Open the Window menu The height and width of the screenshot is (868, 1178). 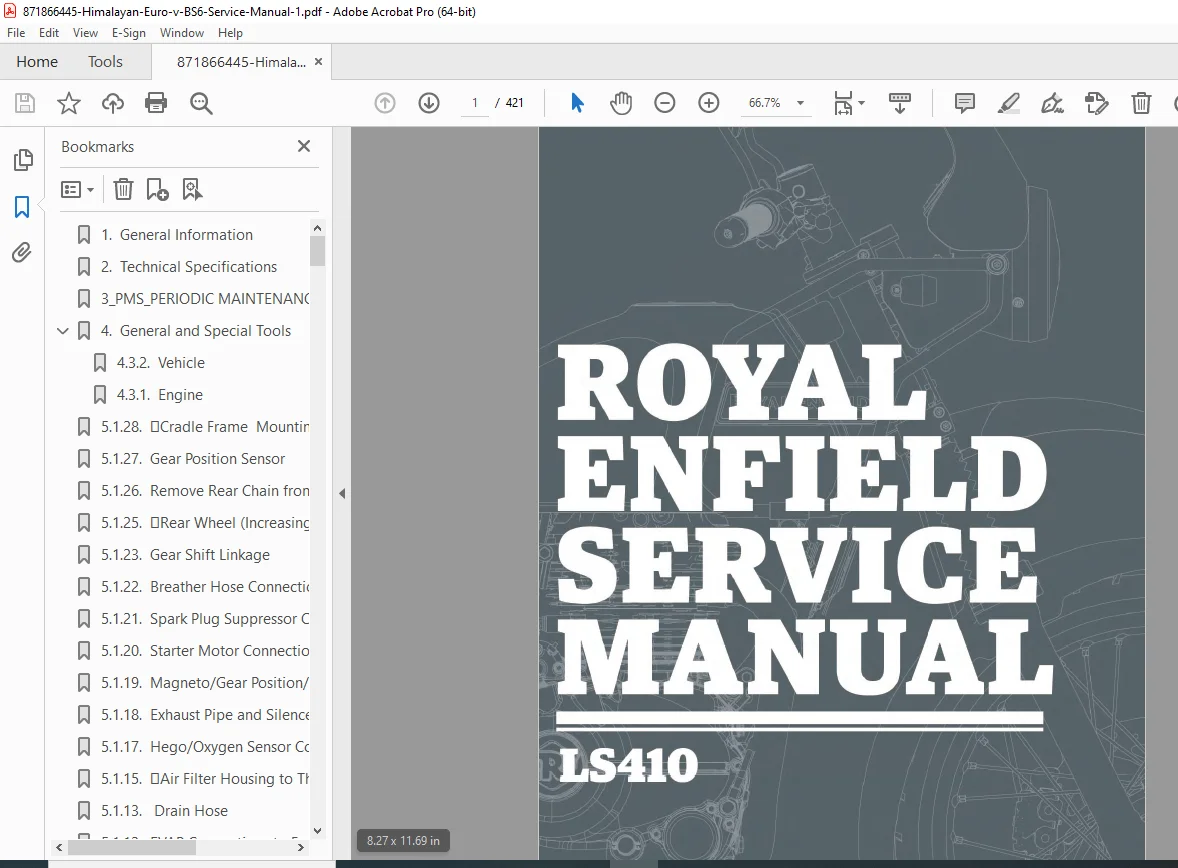pos(182,33)
